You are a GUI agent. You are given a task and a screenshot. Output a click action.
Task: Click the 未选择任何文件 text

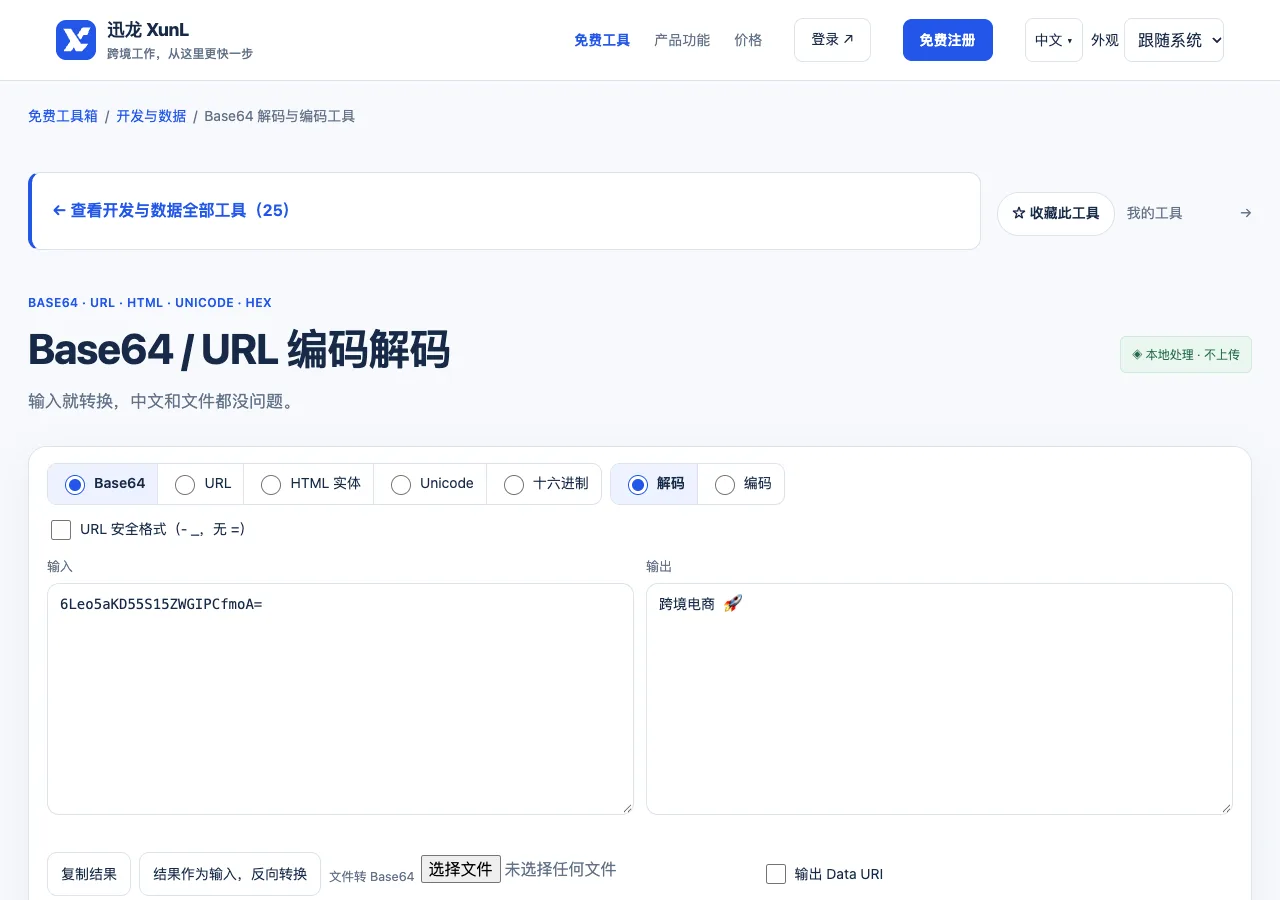560,869
